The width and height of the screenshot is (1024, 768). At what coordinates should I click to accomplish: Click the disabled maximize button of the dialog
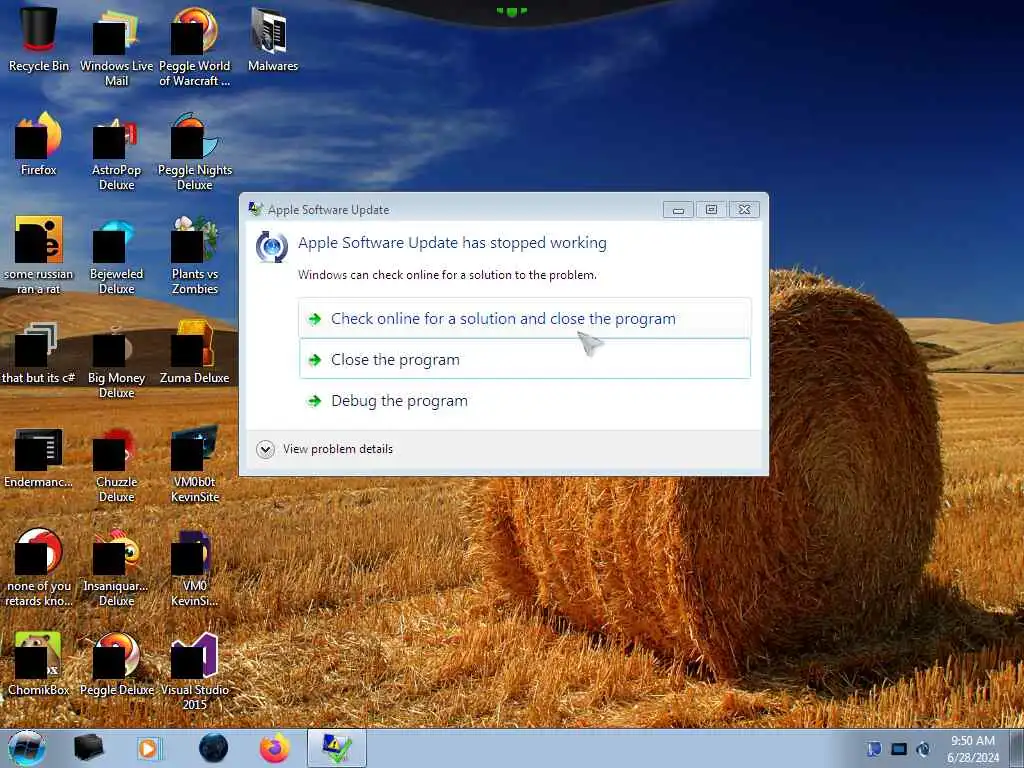[711, 210]
